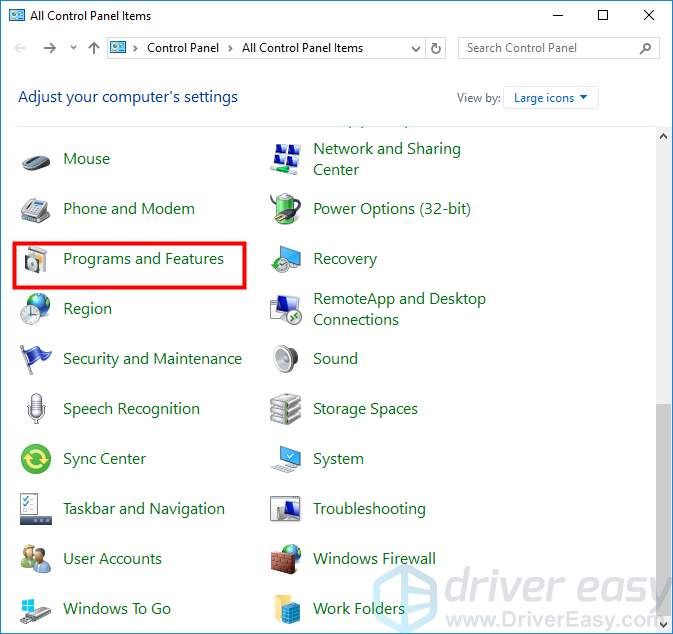
Task: Open the Mouse icon
Action: coord(36,159)
